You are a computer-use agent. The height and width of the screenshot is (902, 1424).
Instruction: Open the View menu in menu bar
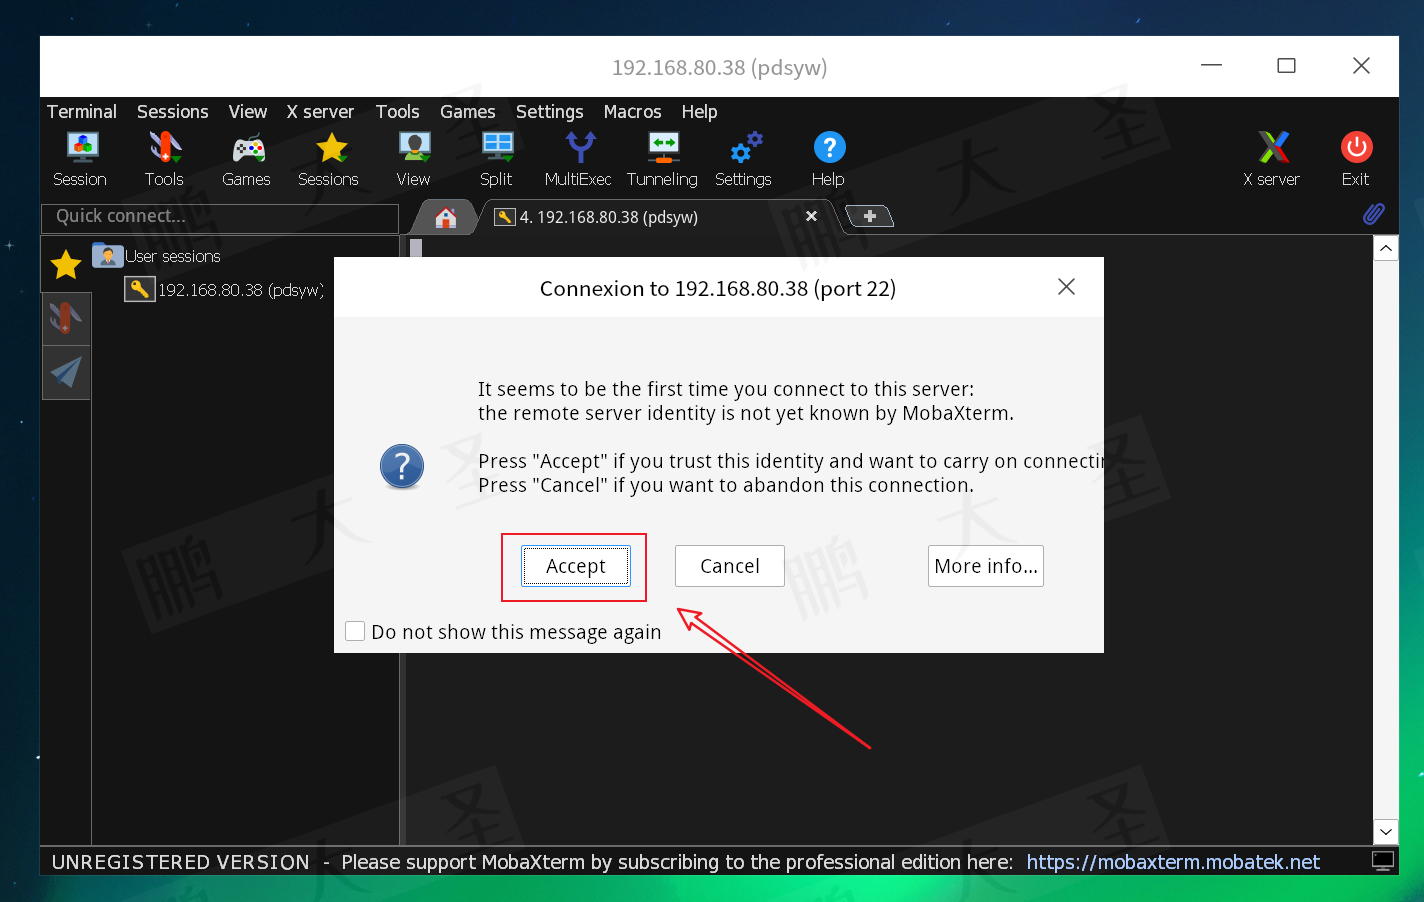[x=248, y=112]
